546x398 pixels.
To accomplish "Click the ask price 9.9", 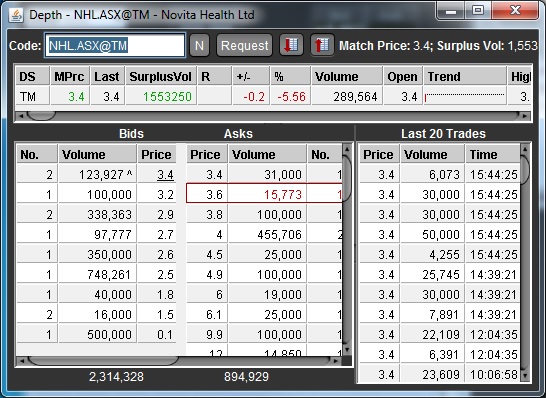I will click(207, 335).
